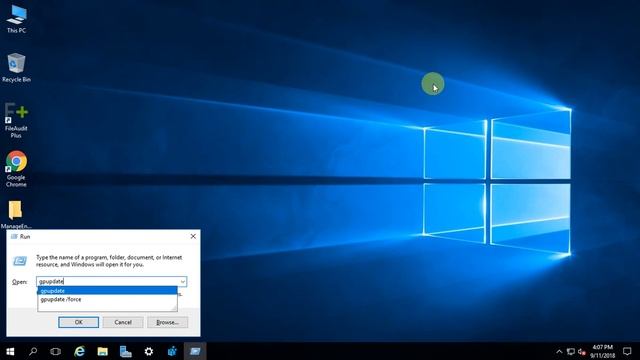Click OK in the Run dialog

tap(78, 322)
